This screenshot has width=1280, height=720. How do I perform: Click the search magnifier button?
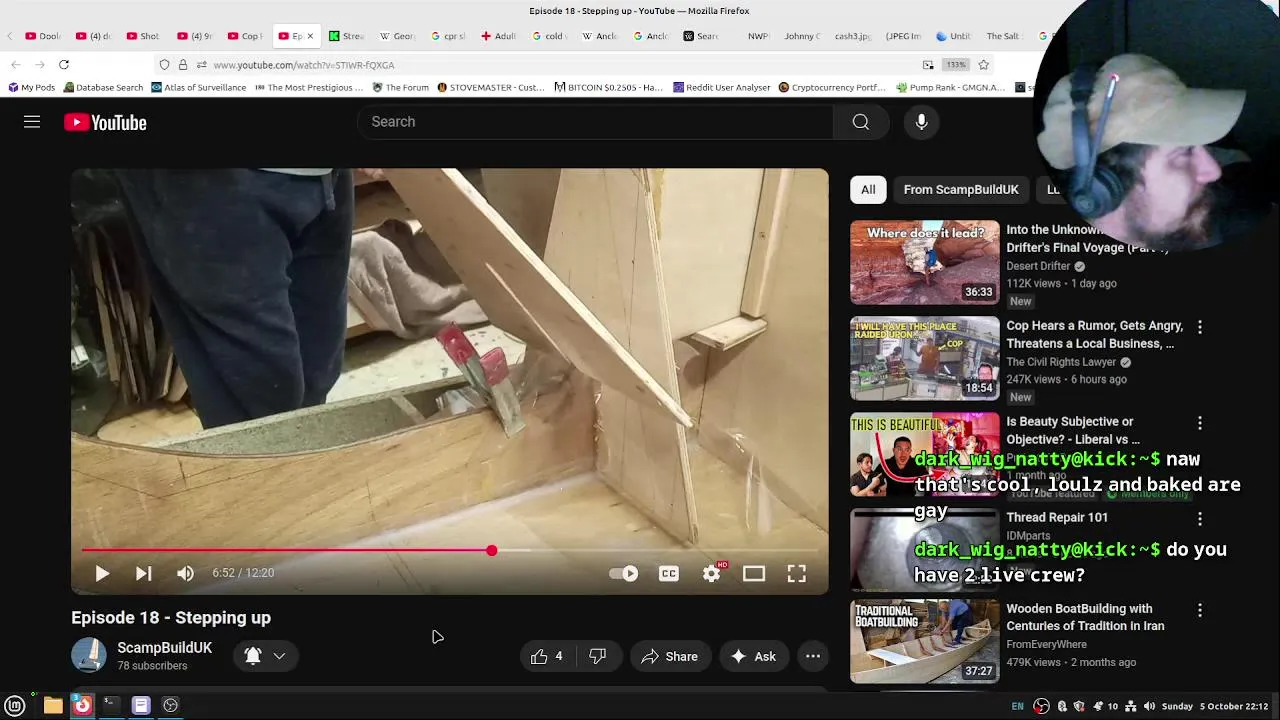pos(860,122)
